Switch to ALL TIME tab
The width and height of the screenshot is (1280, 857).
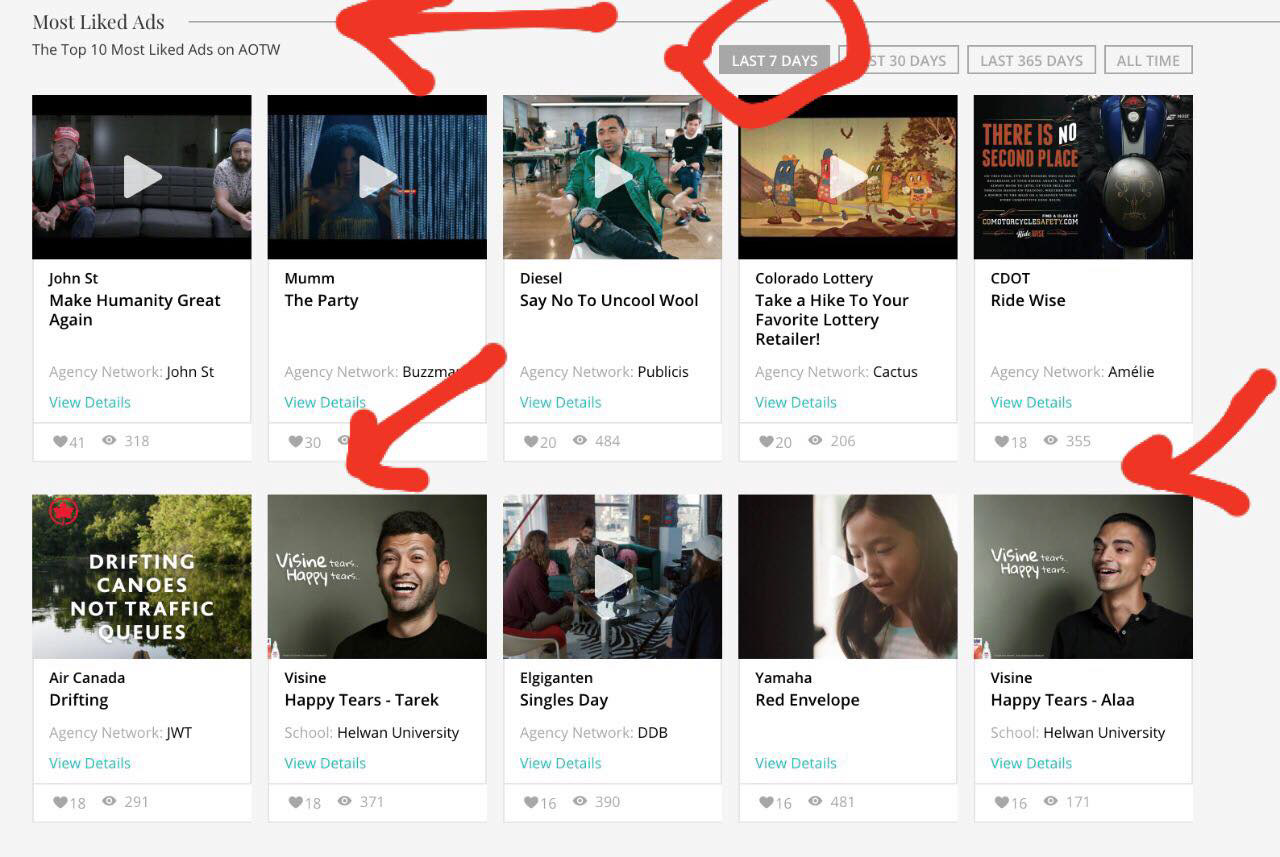pos(1148,60)
